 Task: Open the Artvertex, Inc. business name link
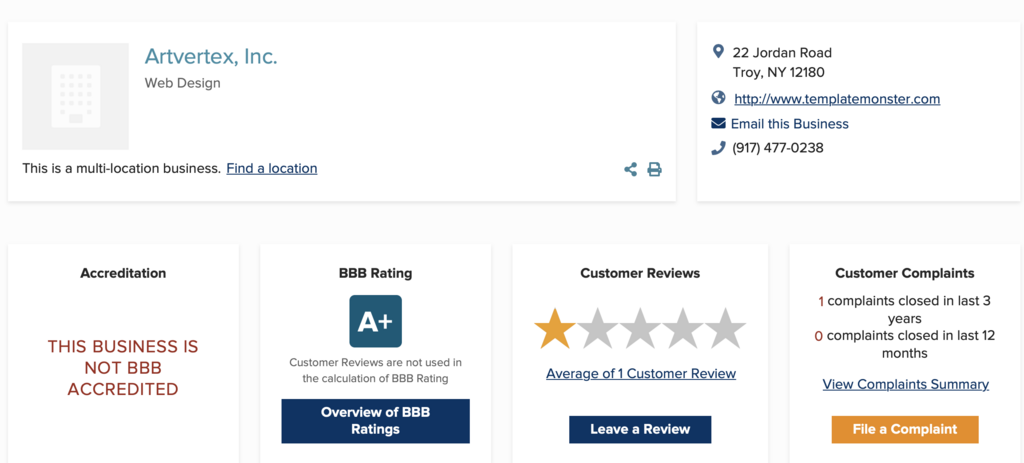click(211, 57)
